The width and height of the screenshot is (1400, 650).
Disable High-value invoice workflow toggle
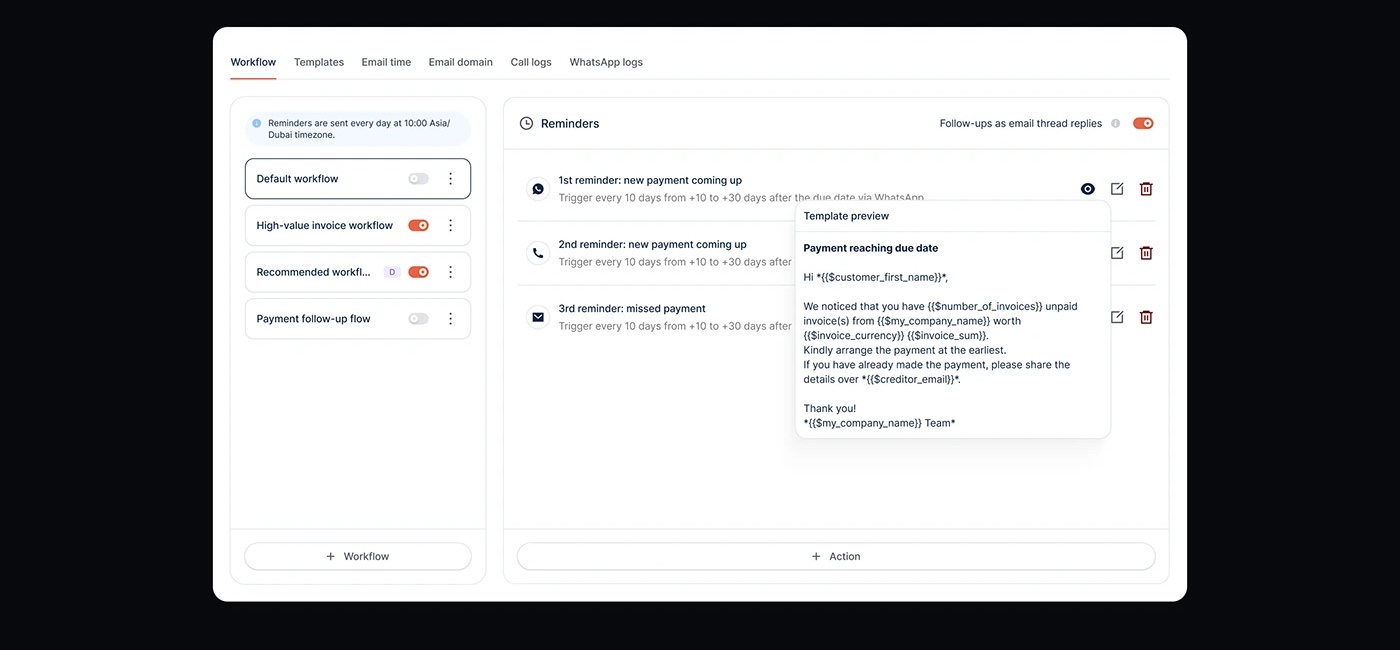(418, 226)
